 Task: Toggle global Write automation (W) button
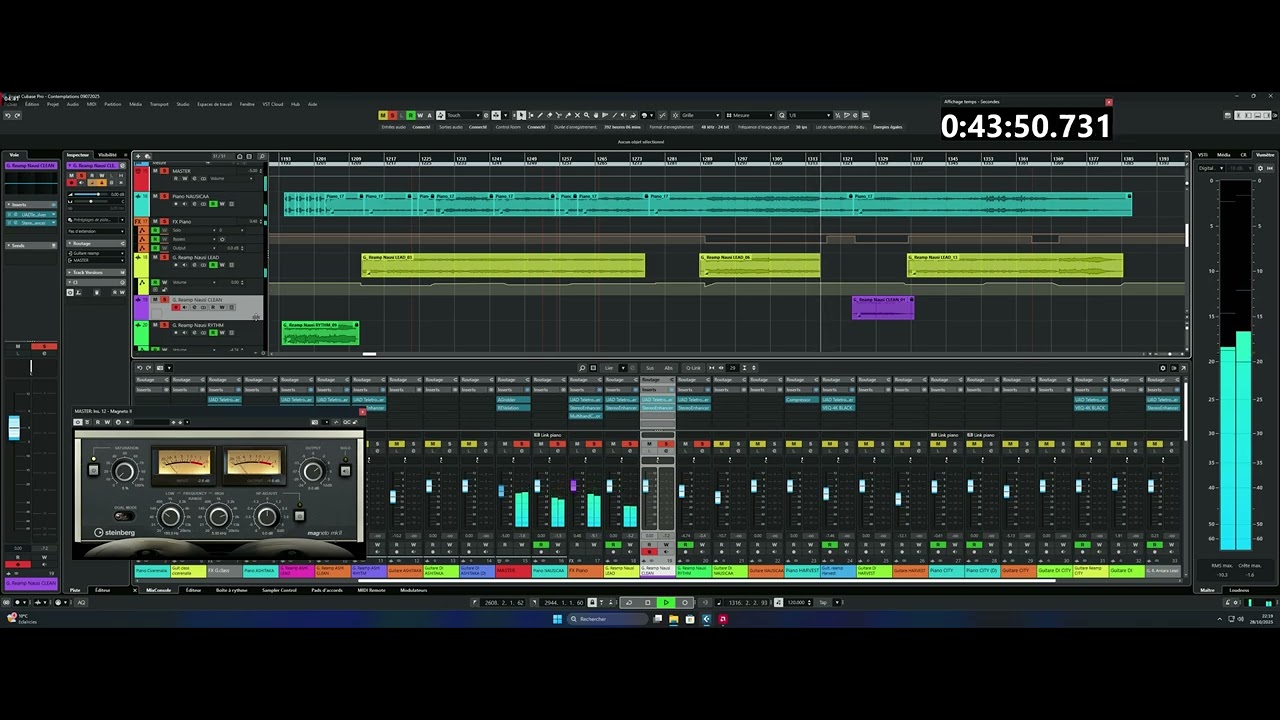coord(420,115)
